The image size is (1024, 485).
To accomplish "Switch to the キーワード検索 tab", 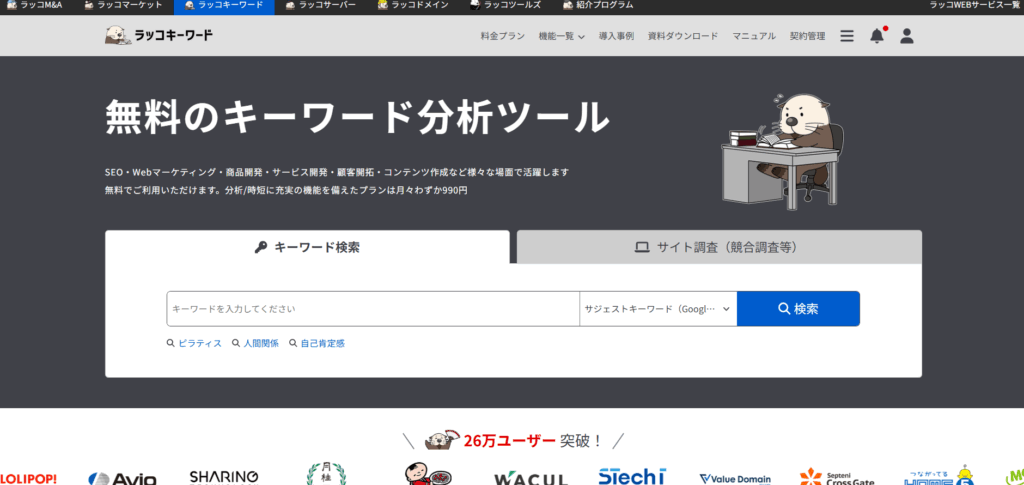I will coord(307,247).
